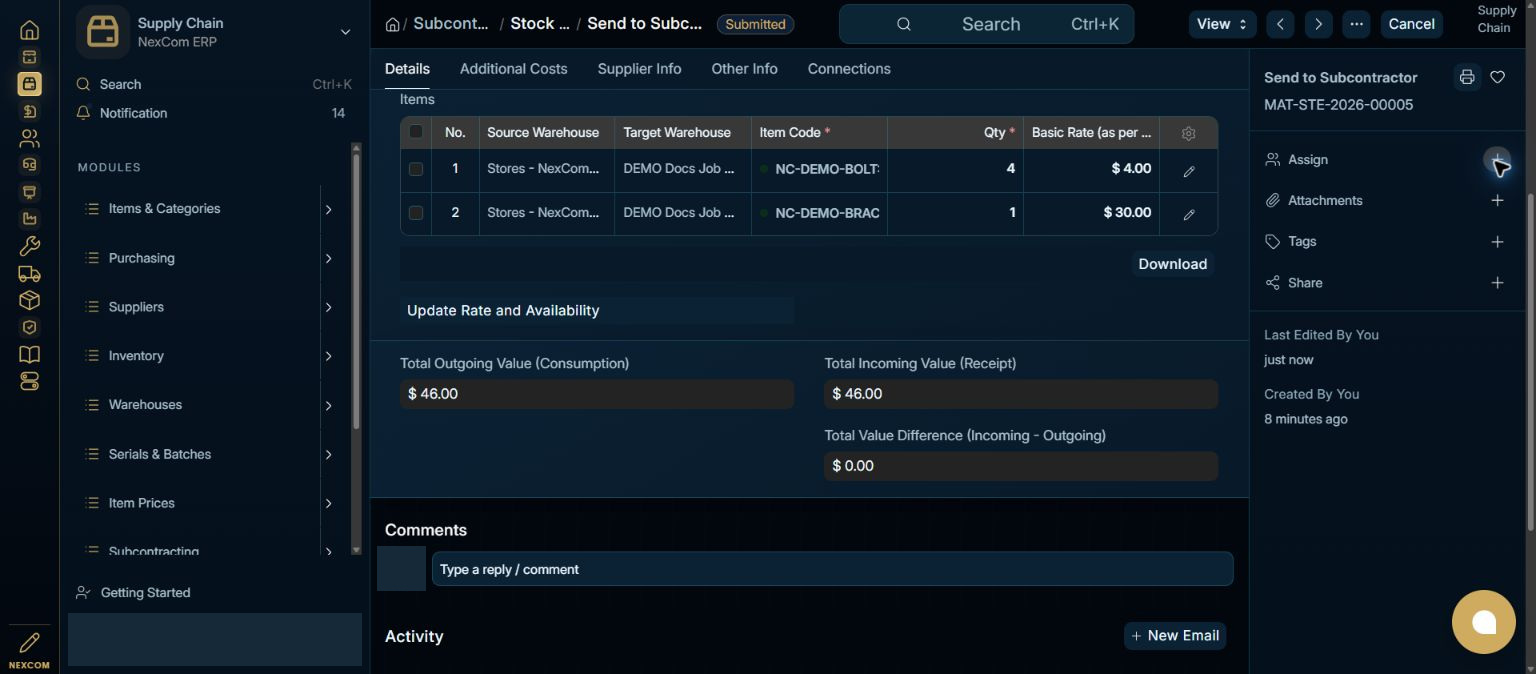Click the Submitted status badge
This screenshot has width=1536, height=674.
pos(755,24)
